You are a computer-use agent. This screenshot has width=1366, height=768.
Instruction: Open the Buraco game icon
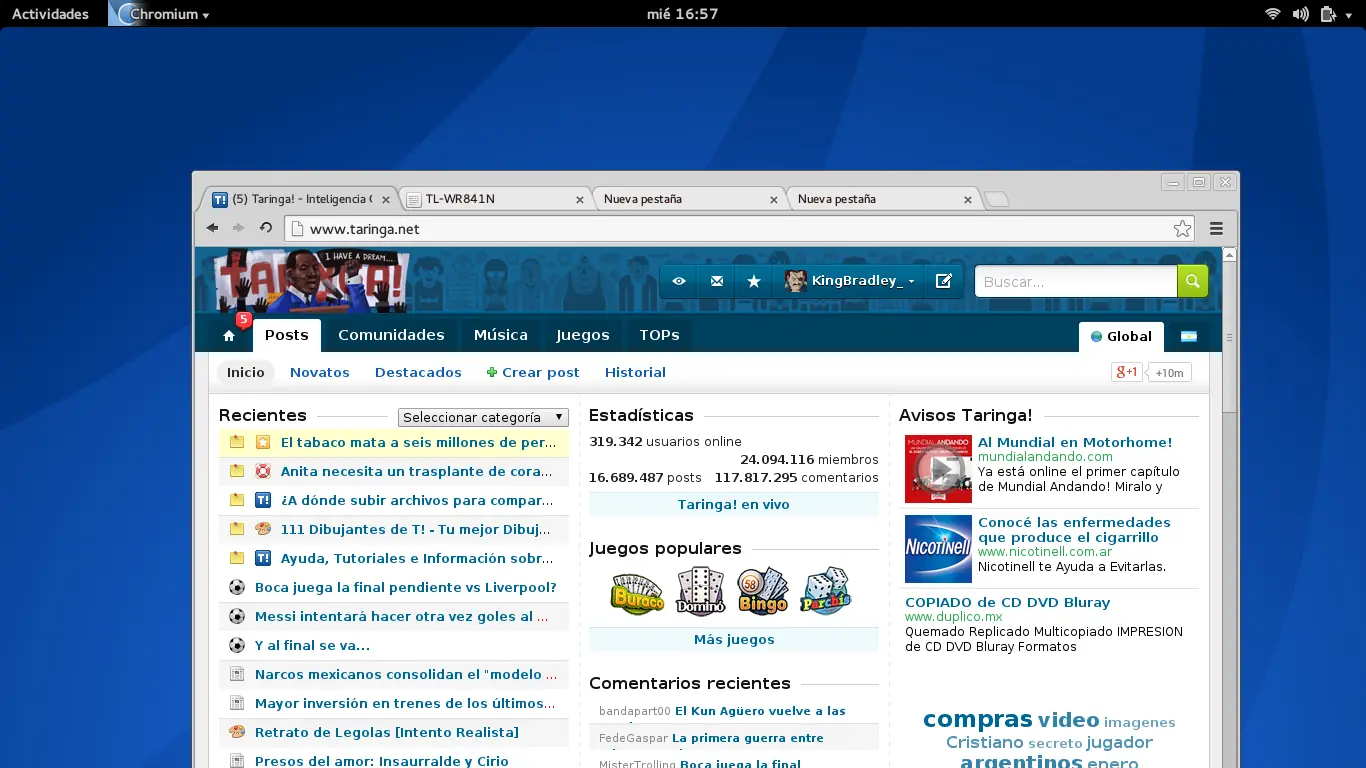point(637,593)
